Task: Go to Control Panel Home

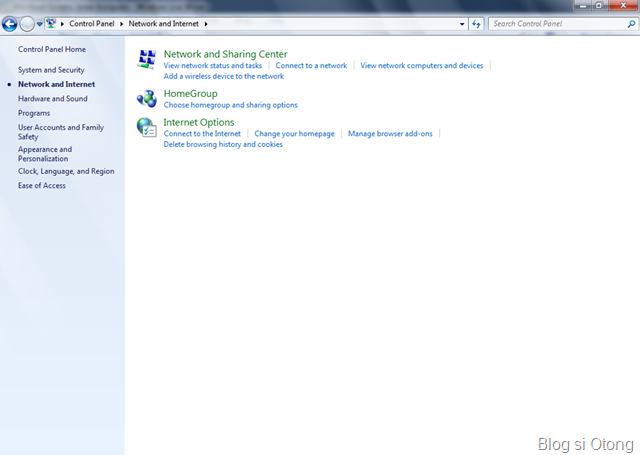Action: coord(52,49)
